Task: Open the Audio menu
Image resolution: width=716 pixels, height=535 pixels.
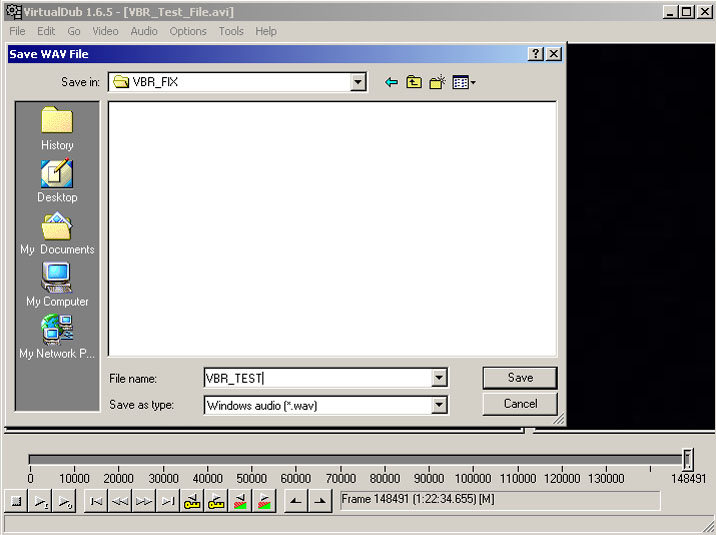Action: (x=144, y=31)
